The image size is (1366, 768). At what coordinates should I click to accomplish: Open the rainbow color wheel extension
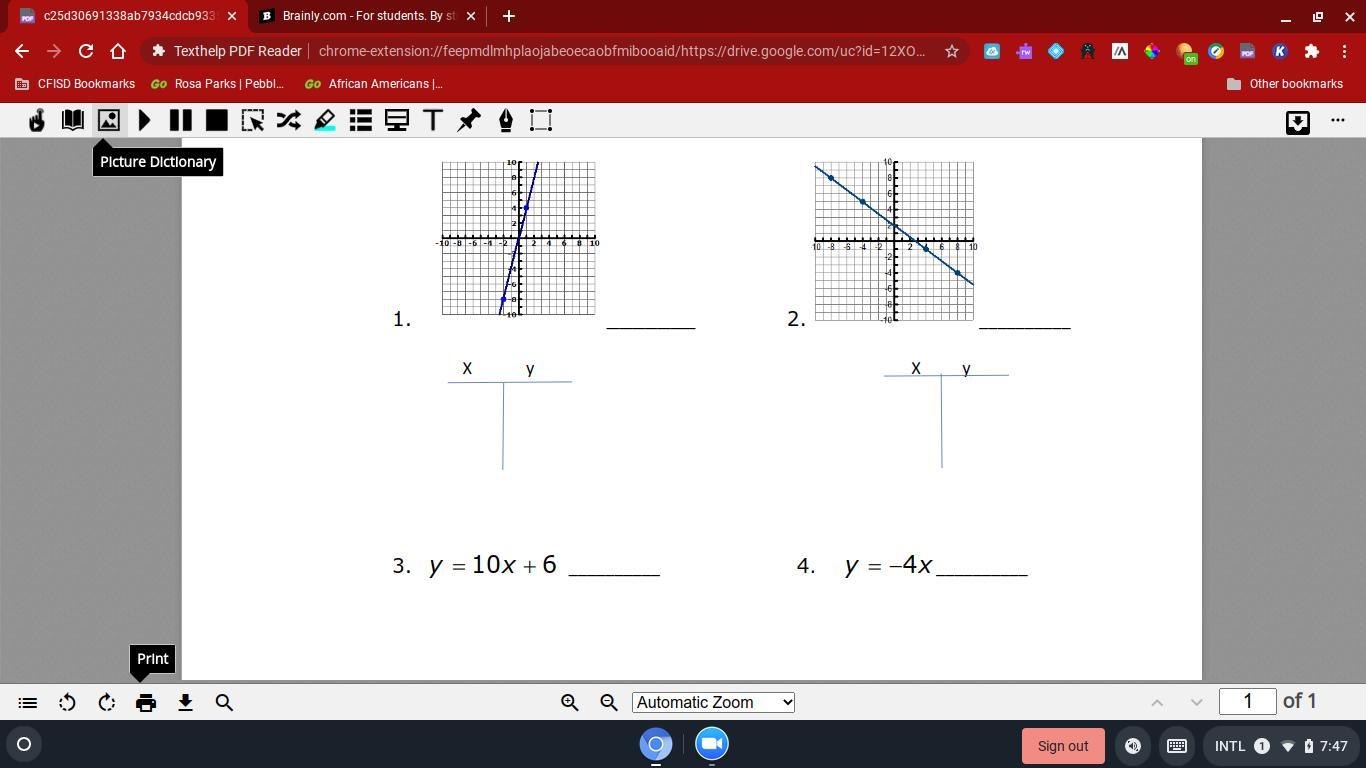click(x=1152, y=51)
